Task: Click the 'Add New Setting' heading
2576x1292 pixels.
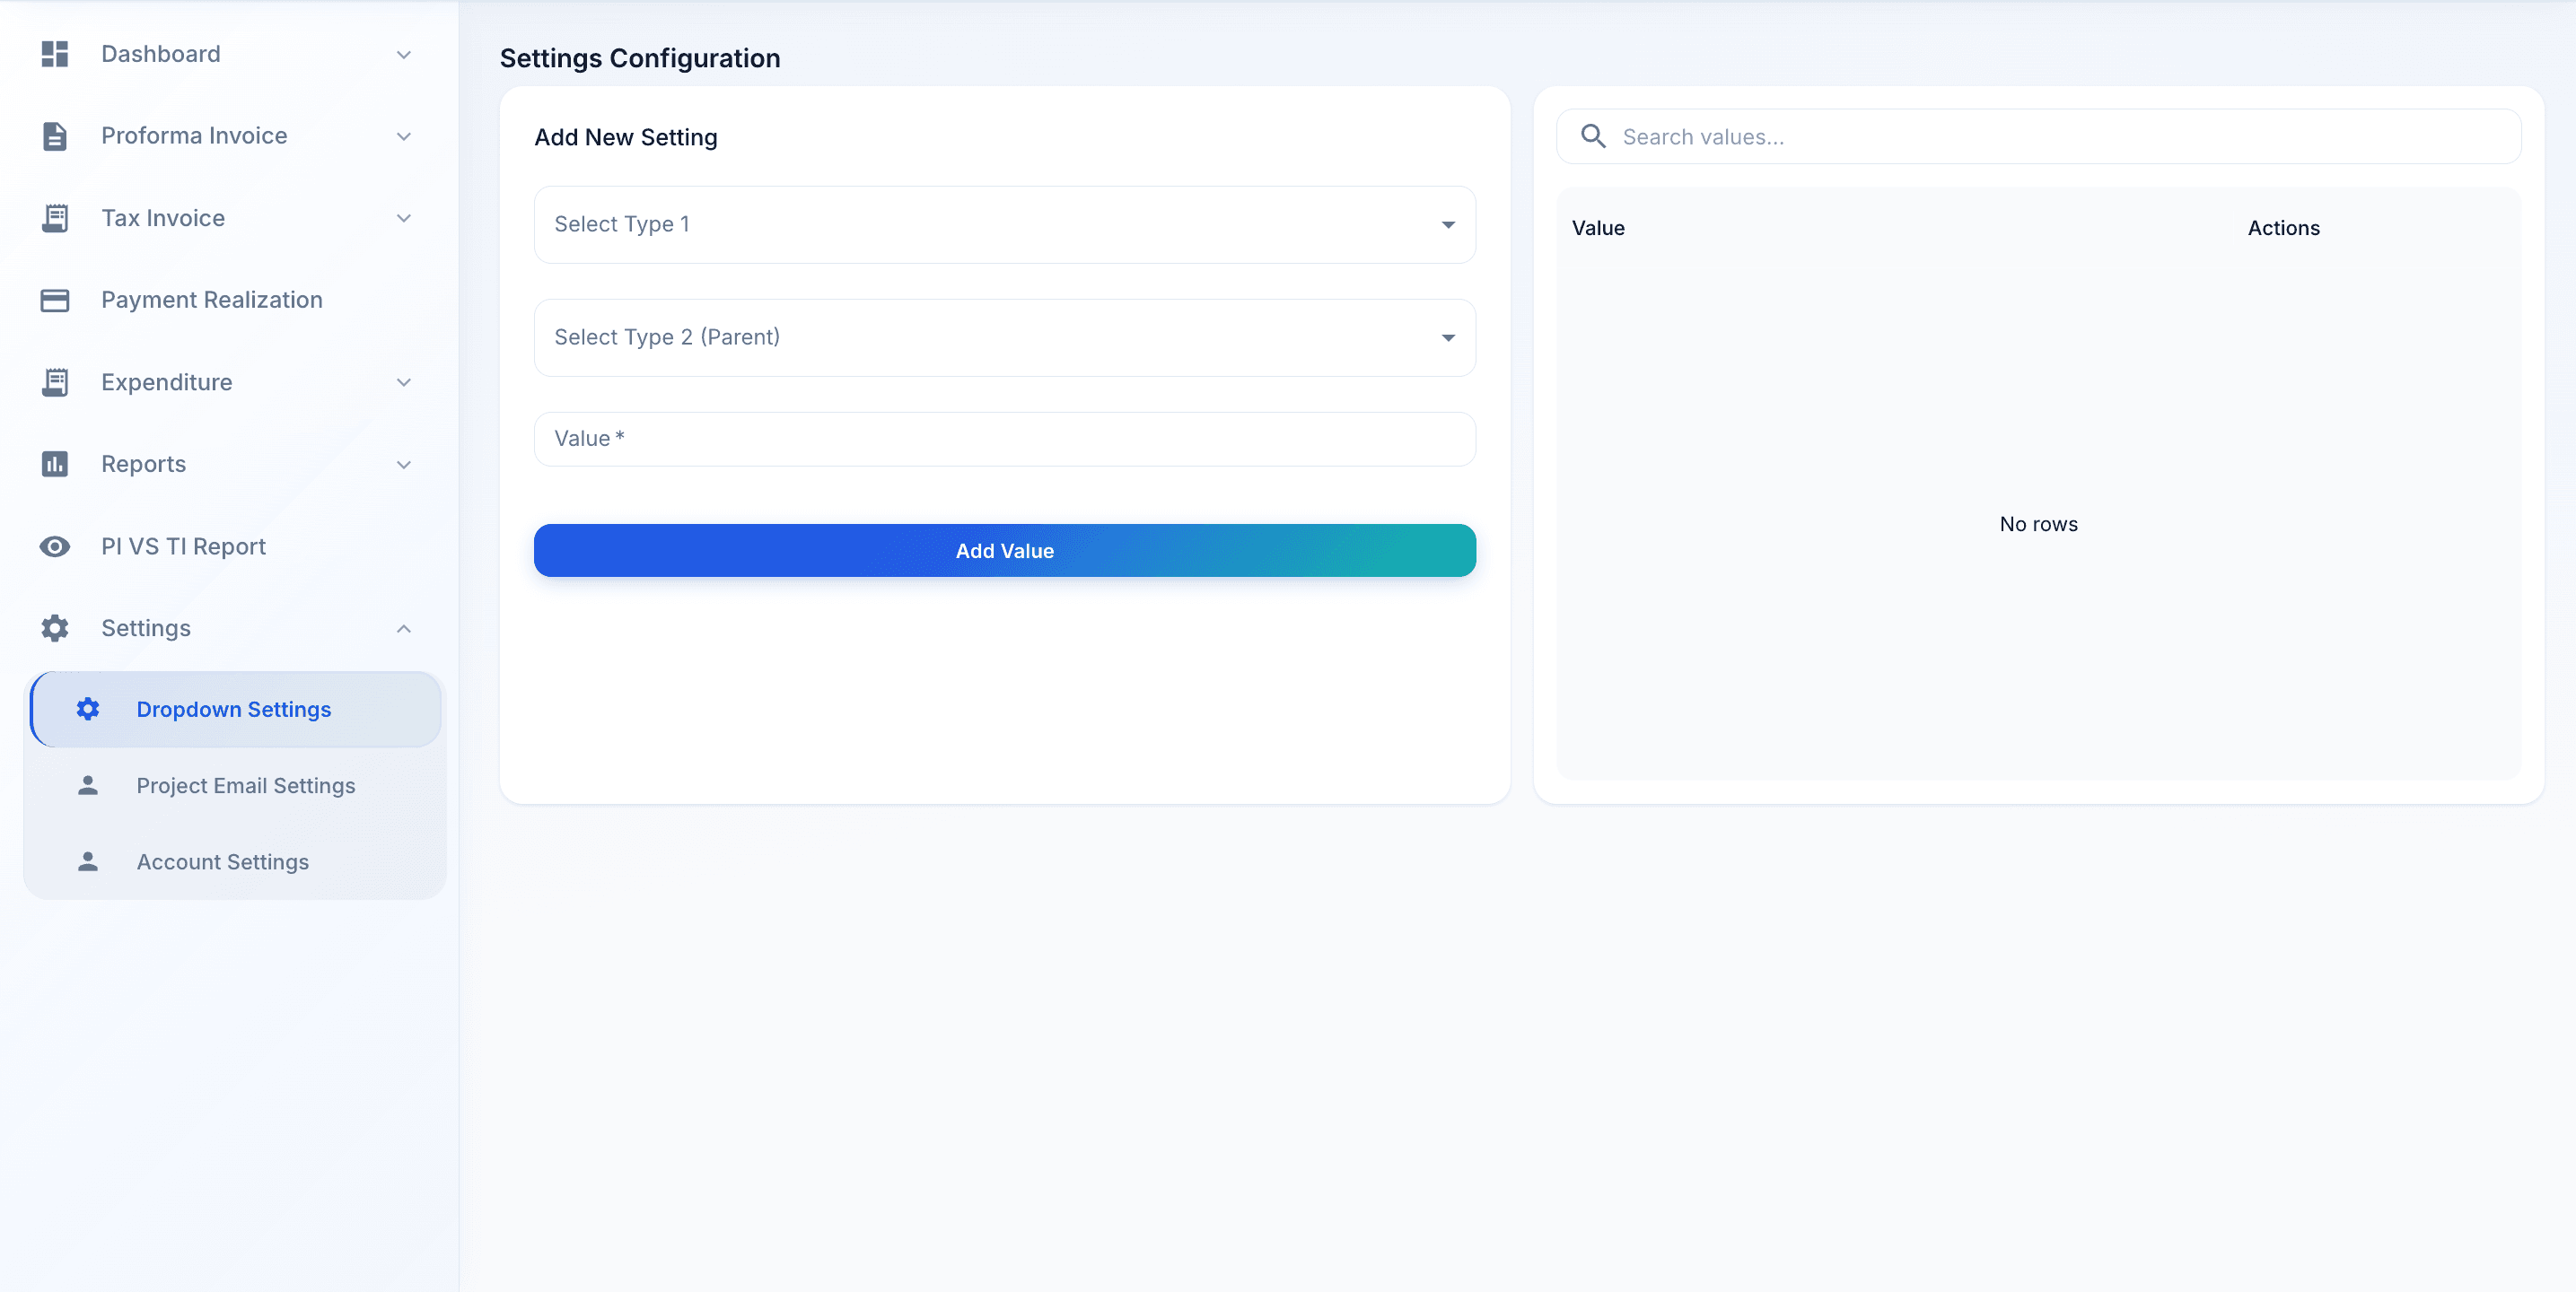Action: (x=626, y=137)
